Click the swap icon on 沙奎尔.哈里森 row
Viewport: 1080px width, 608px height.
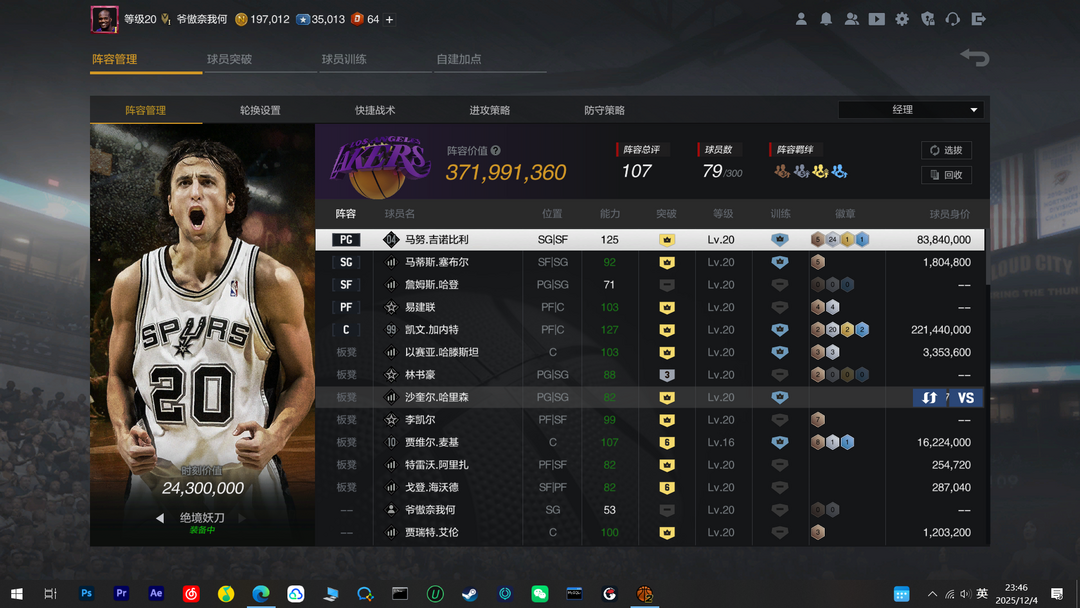pyautogui.click(x=930, y=397)
